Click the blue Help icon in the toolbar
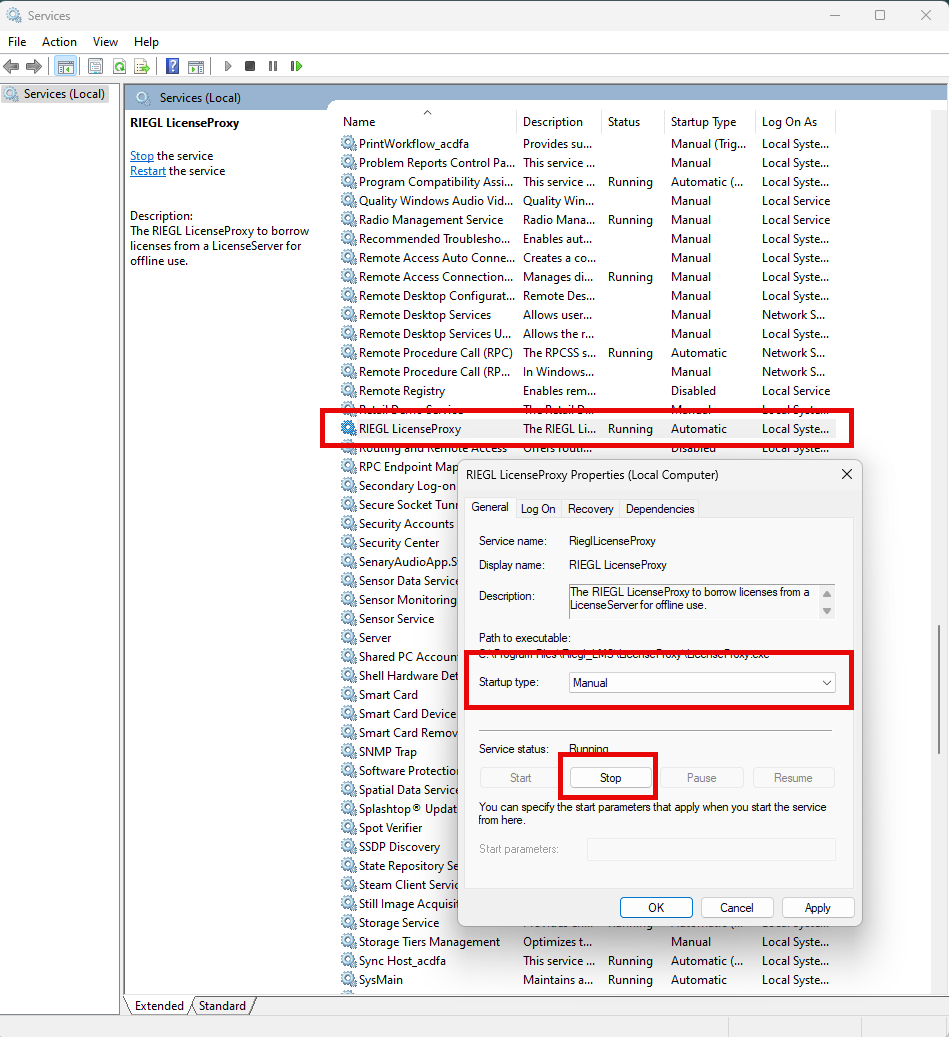Screen dimensions: 949x1037 coord(172,66)
